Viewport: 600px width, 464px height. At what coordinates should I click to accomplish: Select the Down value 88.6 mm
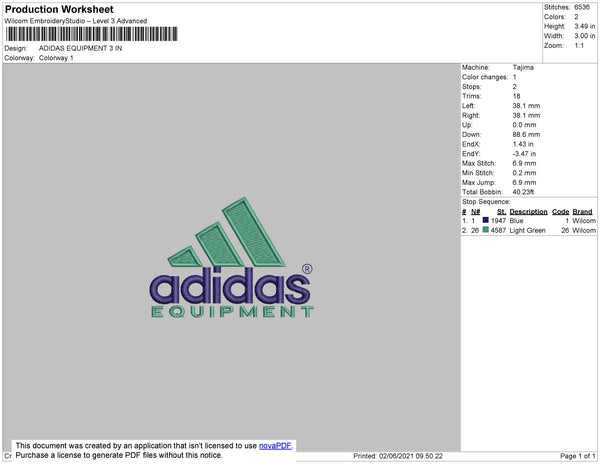(526, 135)
